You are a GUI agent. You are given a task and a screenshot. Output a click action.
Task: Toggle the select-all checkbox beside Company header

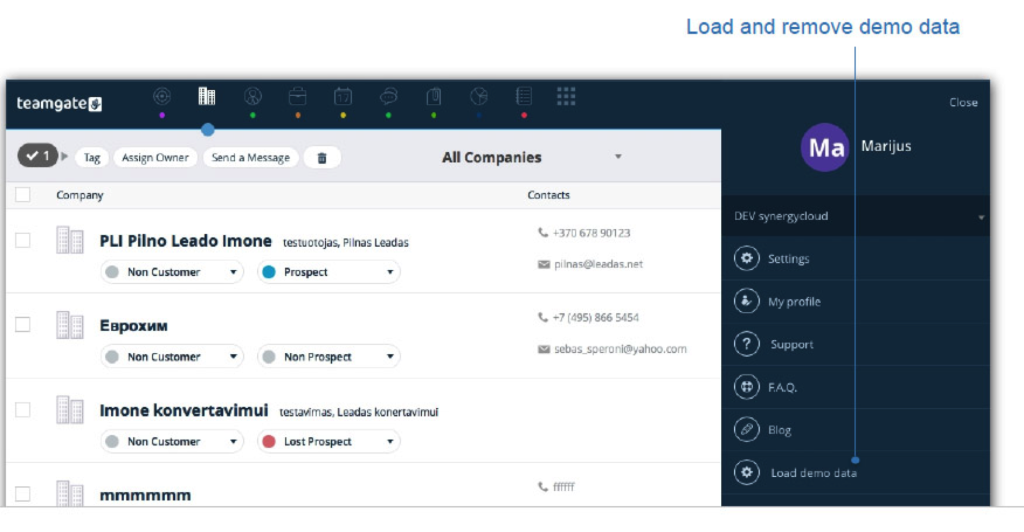[23, 196]
